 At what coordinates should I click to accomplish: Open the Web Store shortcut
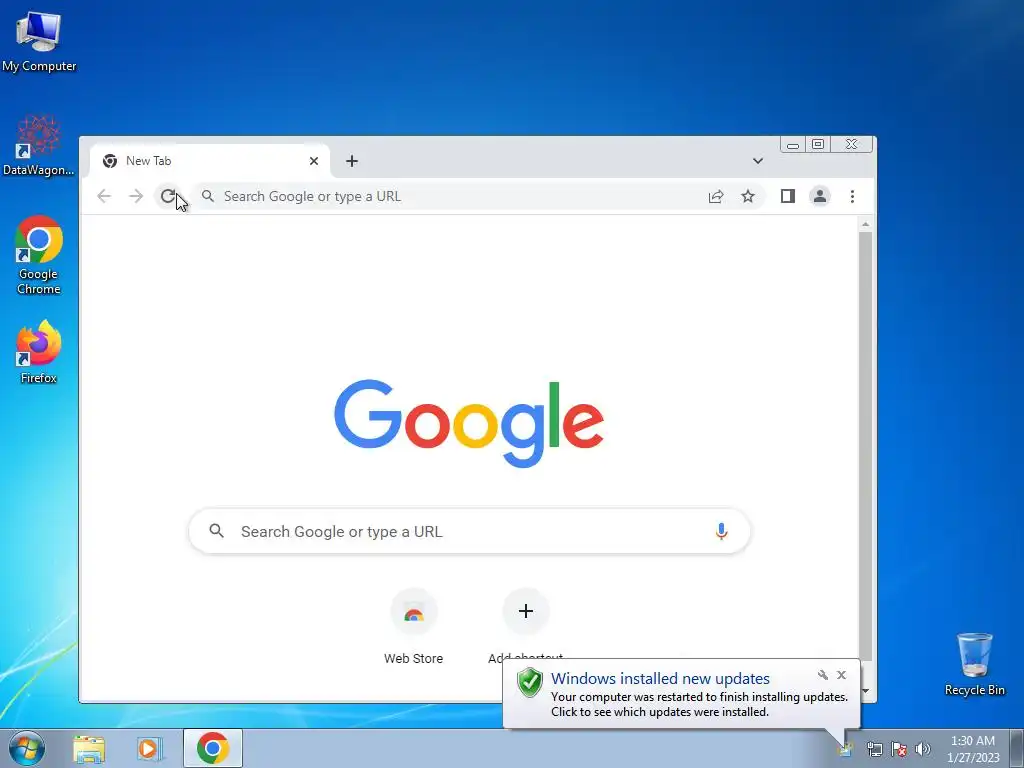click(413, 627)
